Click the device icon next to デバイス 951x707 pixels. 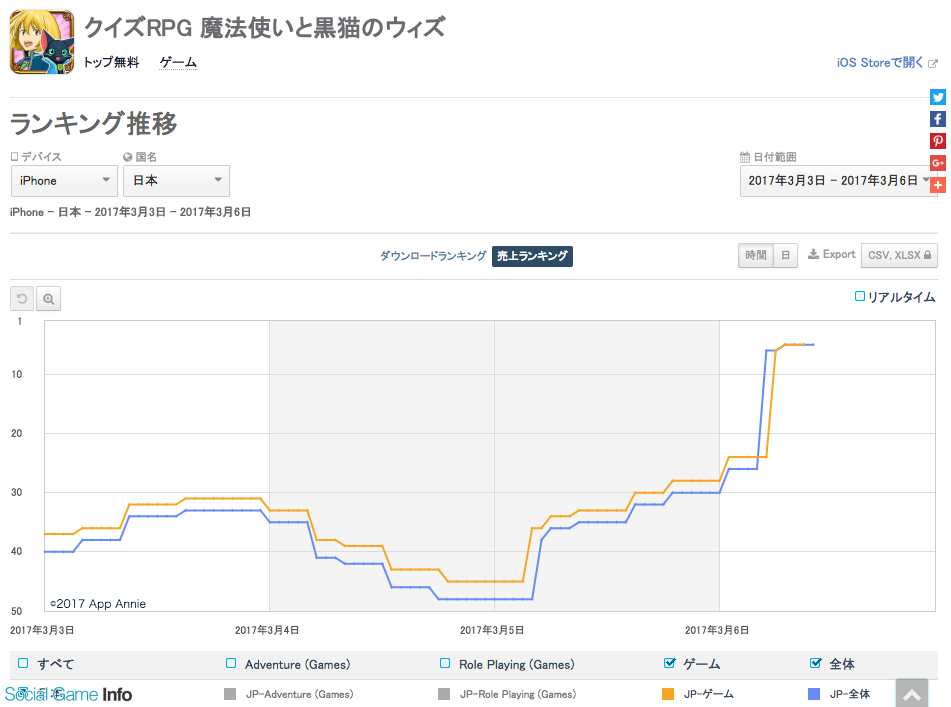coord(15,156)
